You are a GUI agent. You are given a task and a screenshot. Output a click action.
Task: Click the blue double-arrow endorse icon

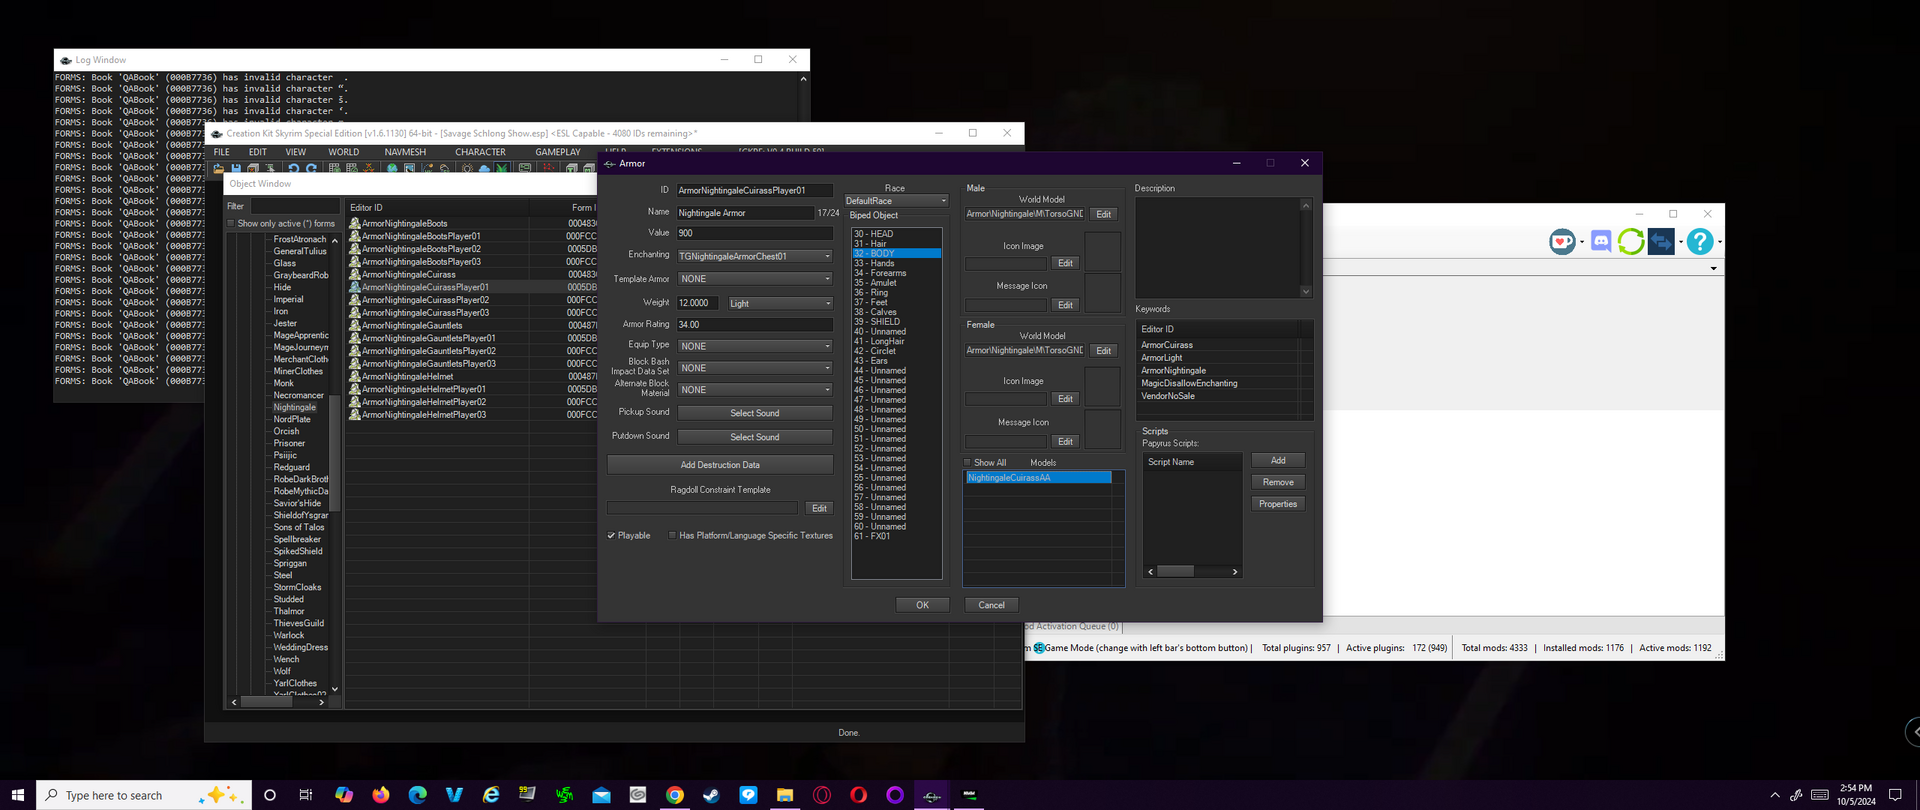pyautogui.click(x=1661, y=241)
